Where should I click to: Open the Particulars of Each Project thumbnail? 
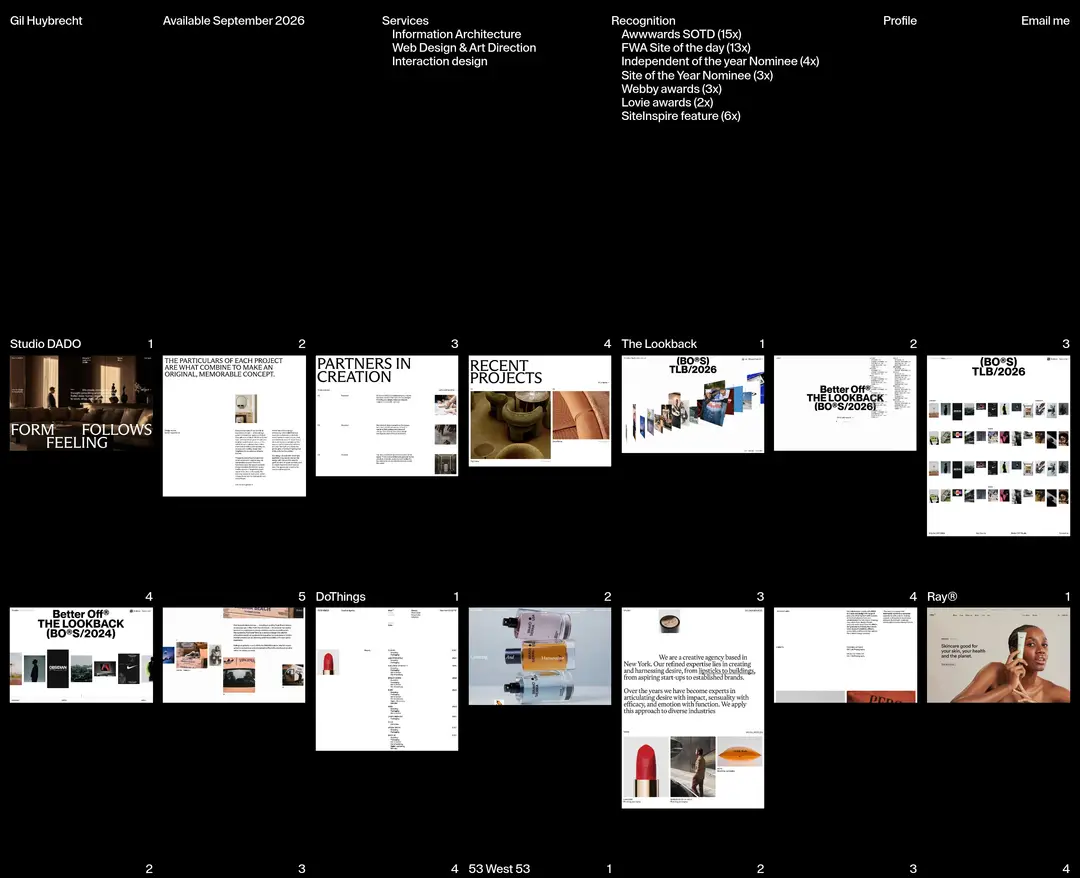pos(234,426)
